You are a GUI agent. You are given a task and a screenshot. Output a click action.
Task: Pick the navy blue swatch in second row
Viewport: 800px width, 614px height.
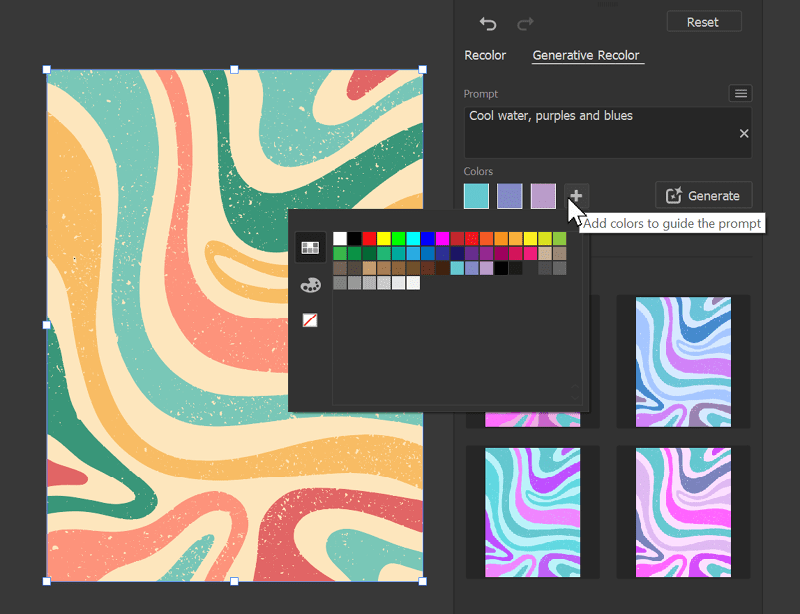457,253
